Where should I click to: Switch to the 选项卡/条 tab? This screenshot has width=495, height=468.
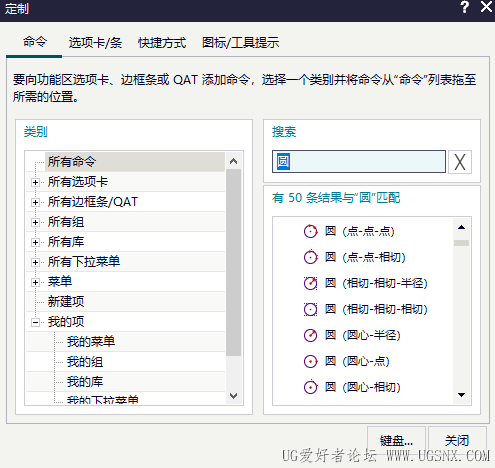(x=95, y=43)
